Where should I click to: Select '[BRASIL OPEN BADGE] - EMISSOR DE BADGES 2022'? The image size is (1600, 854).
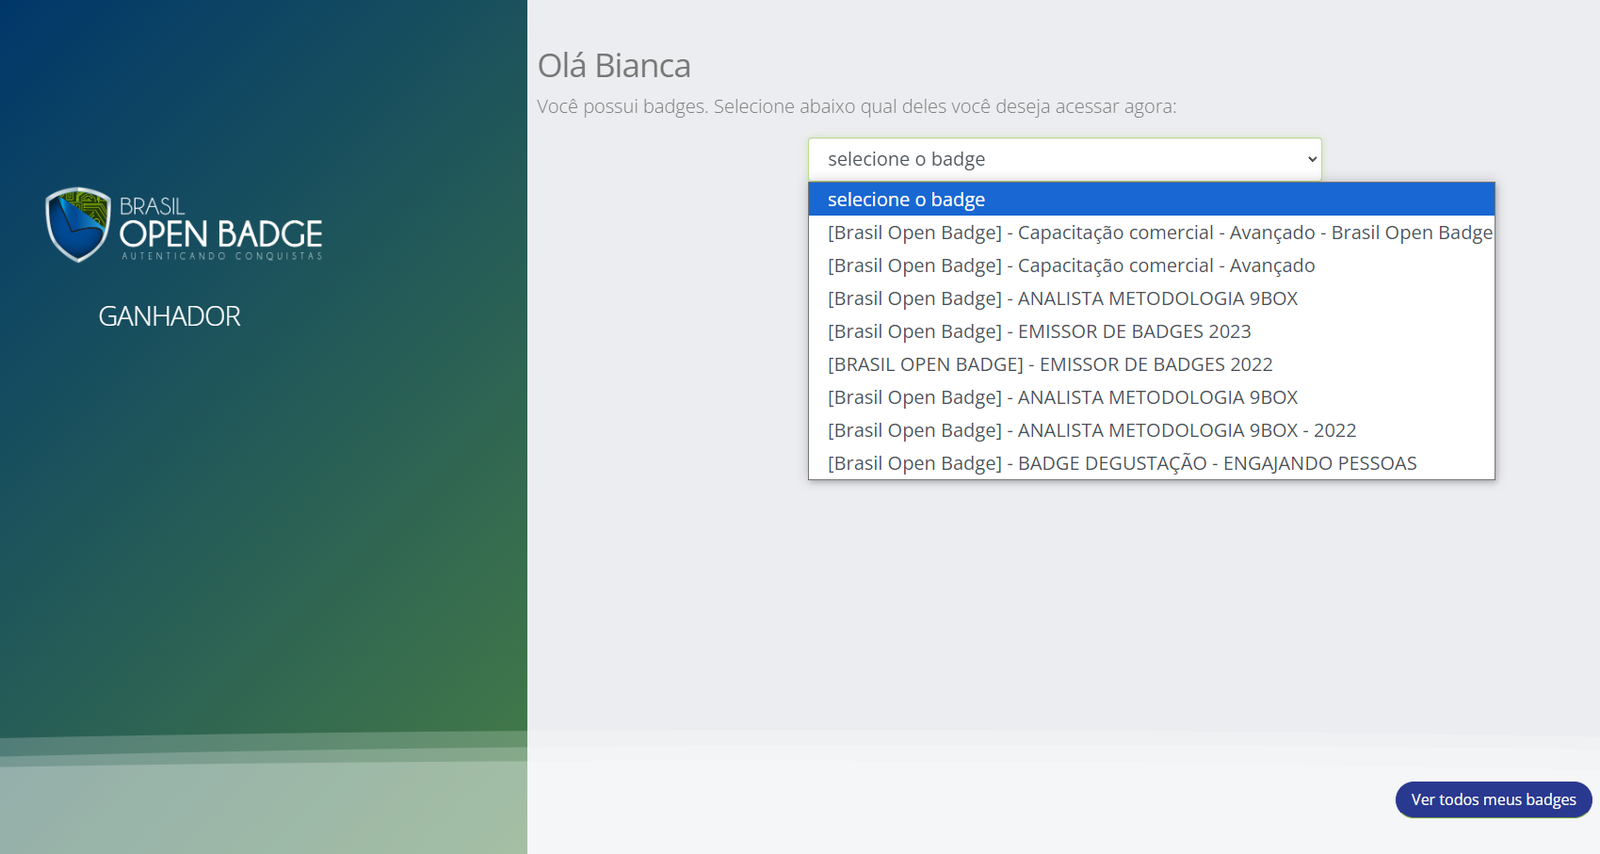[x=1151, y=364]
